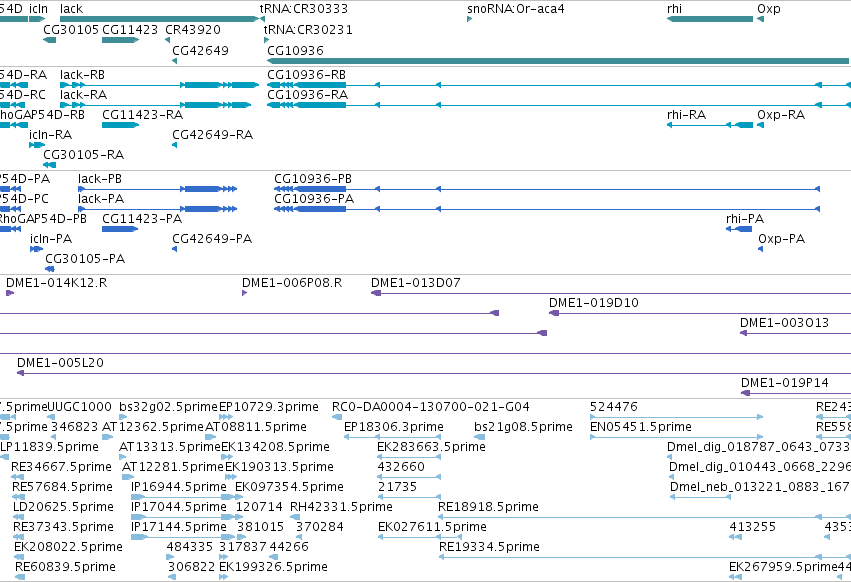Click the 413255 EST label

coord(753,527)
